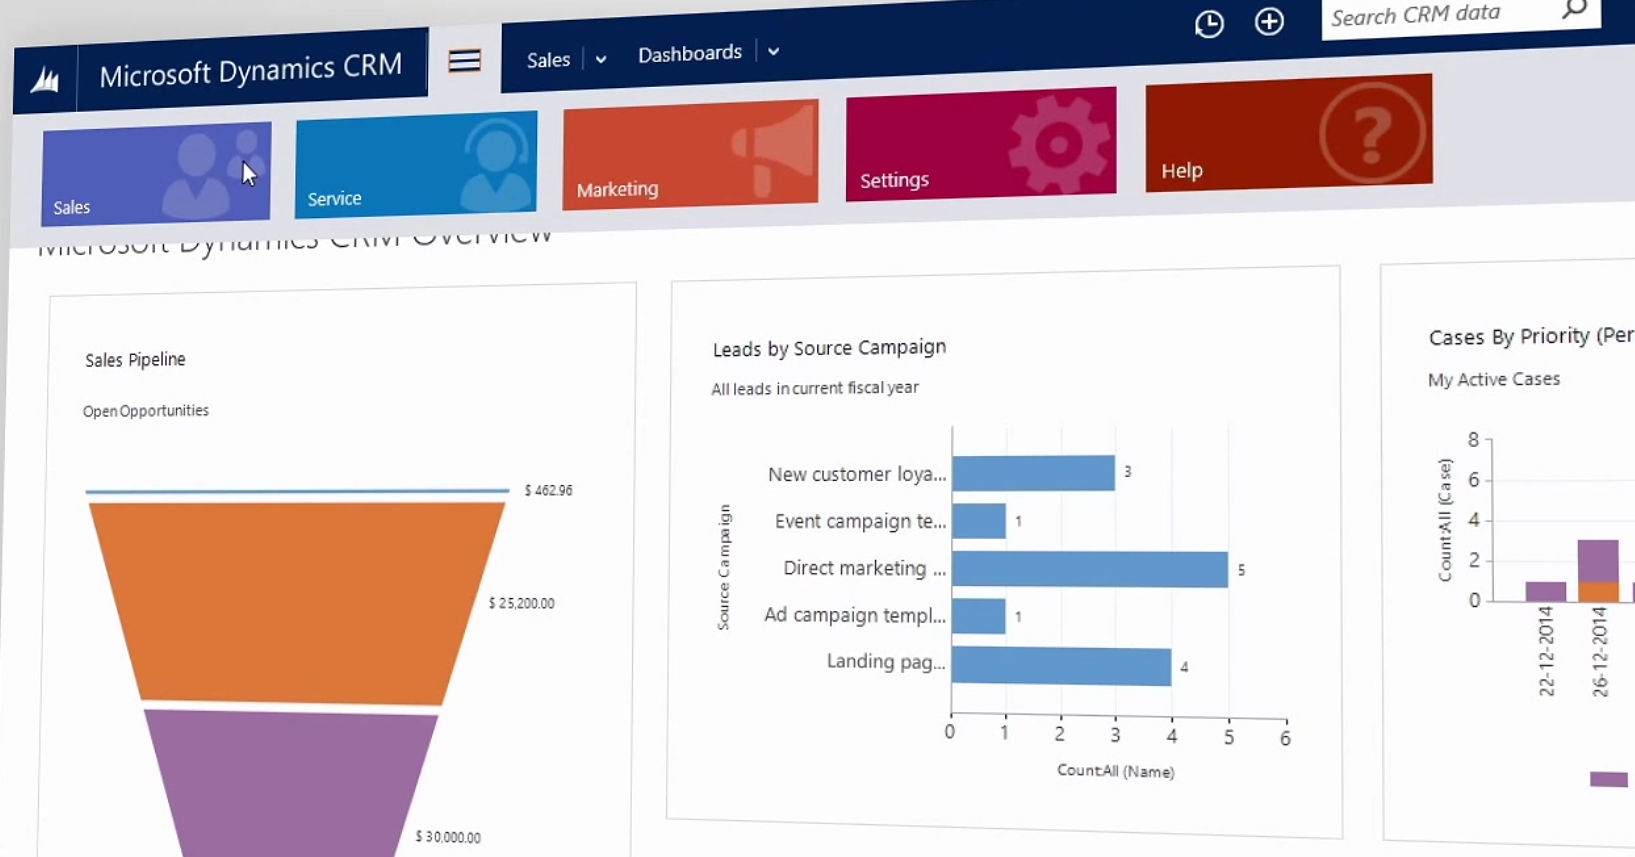The image size is (1635, 857).
Task: Click the Direct marketing bar
Action: [x=1089, y=569]
